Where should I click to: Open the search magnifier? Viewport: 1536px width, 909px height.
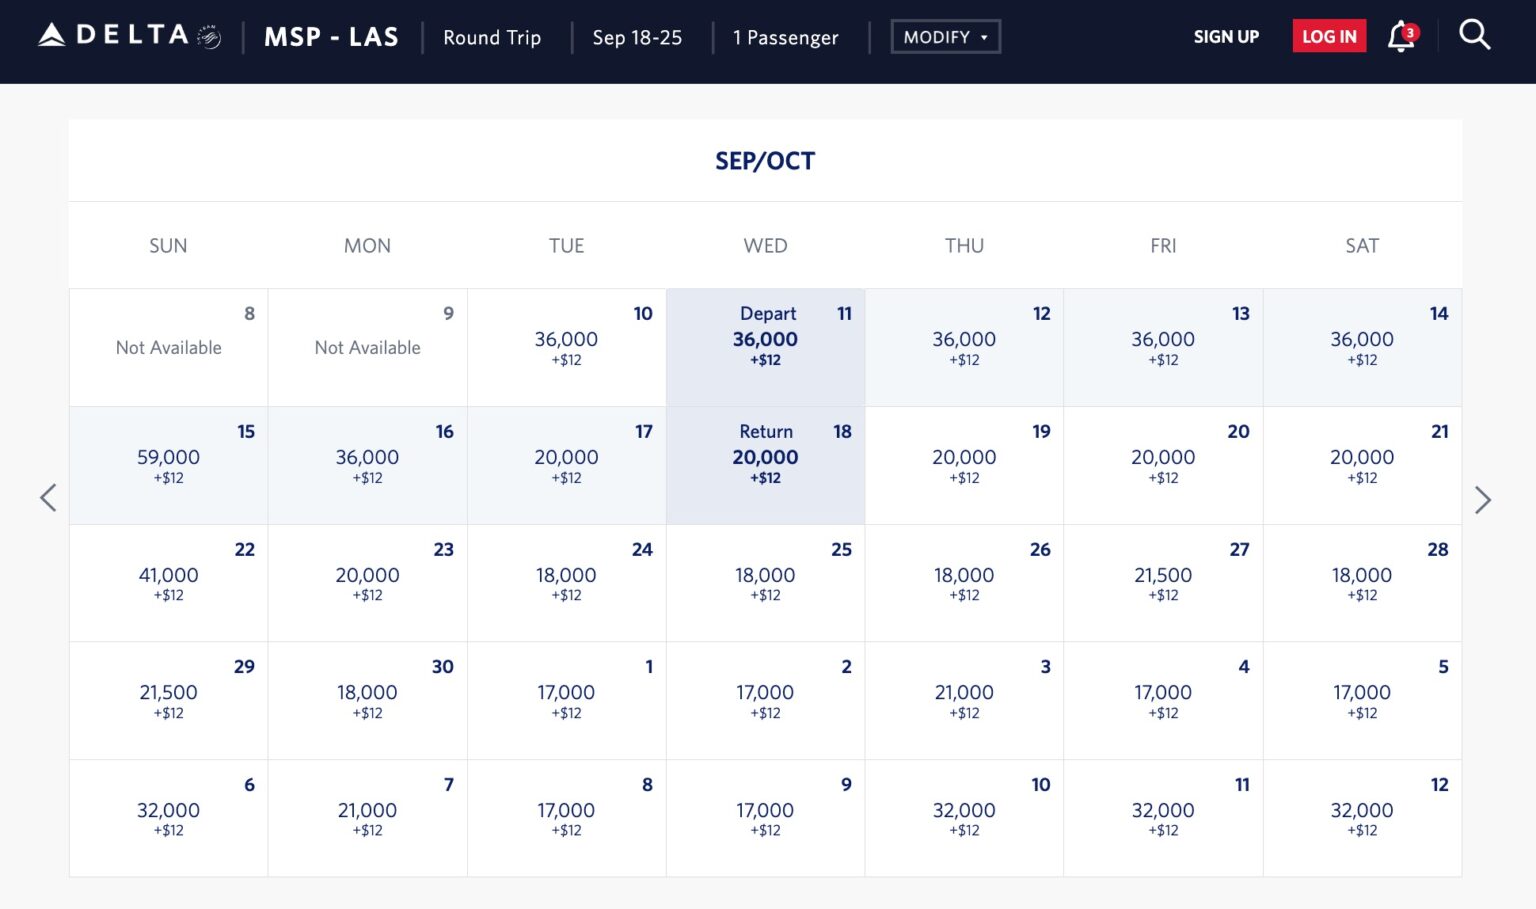[1474, 35]
